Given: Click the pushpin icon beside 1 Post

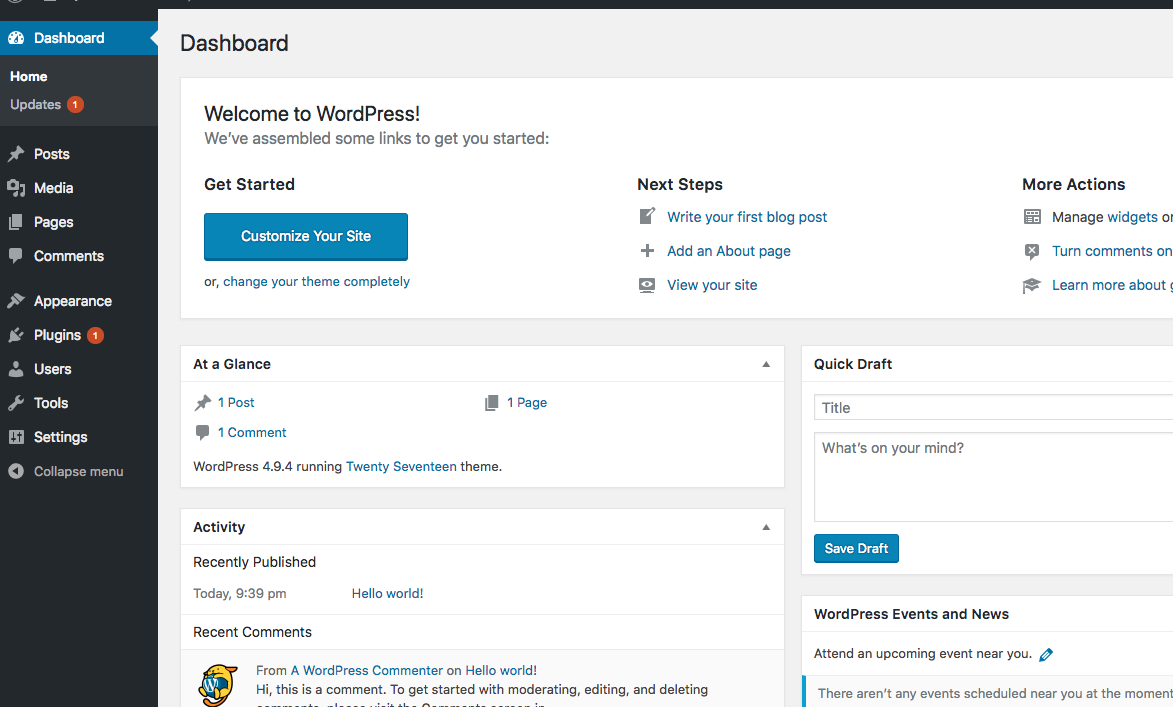Looking at the screenshot, I should coord(203,403).
